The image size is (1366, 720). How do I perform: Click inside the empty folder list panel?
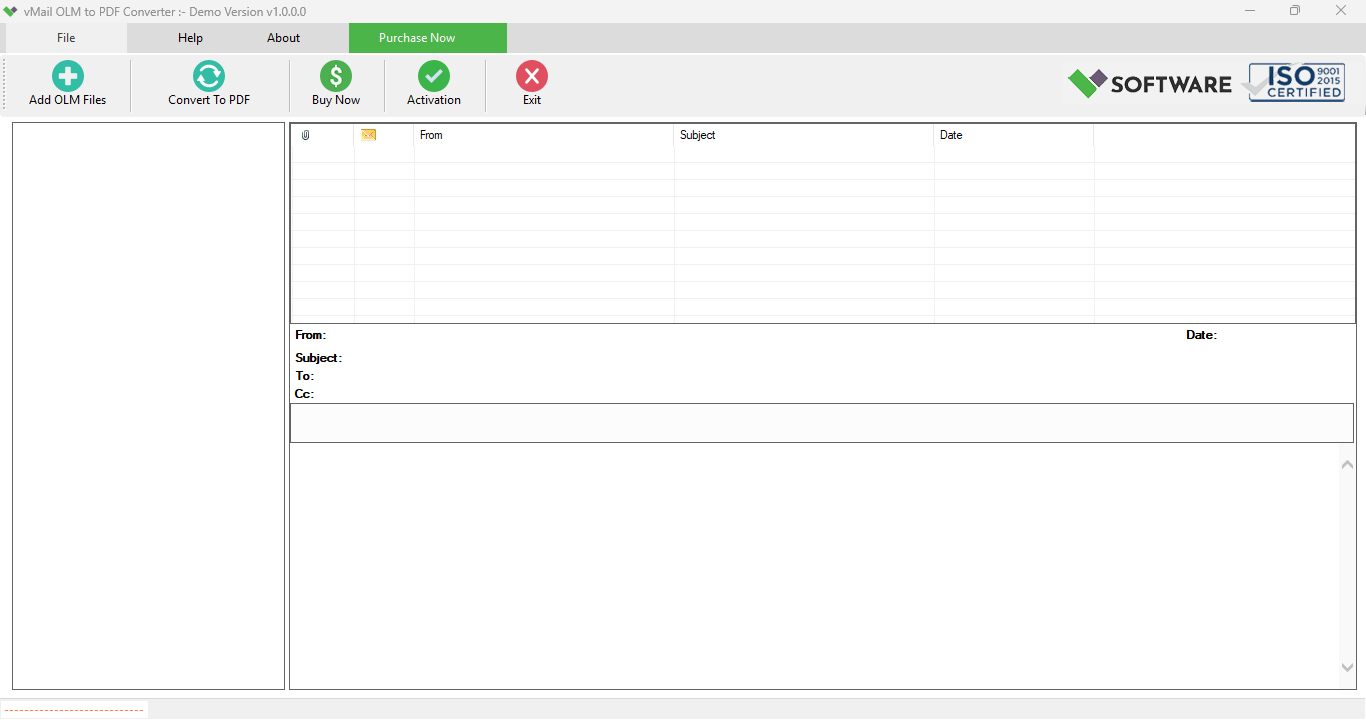coord(147,405)
